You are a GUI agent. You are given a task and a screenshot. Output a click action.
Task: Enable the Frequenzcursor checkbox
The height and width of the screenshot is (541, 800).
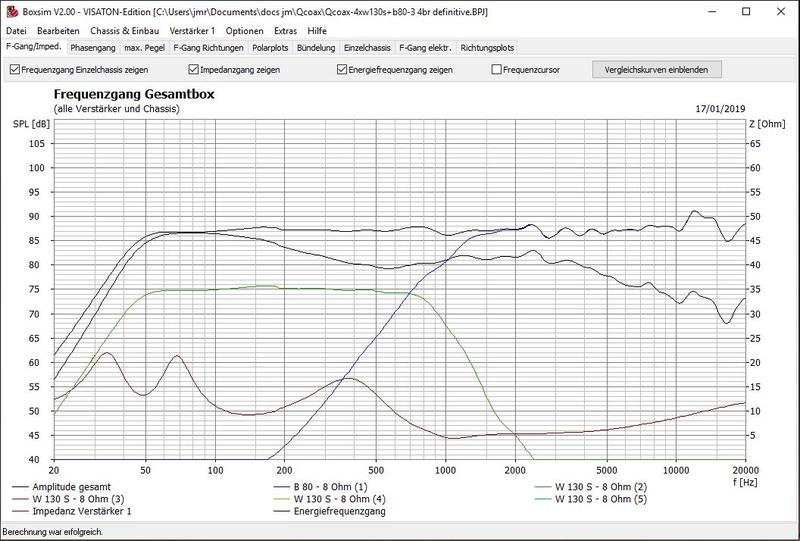tap(496, 69)
